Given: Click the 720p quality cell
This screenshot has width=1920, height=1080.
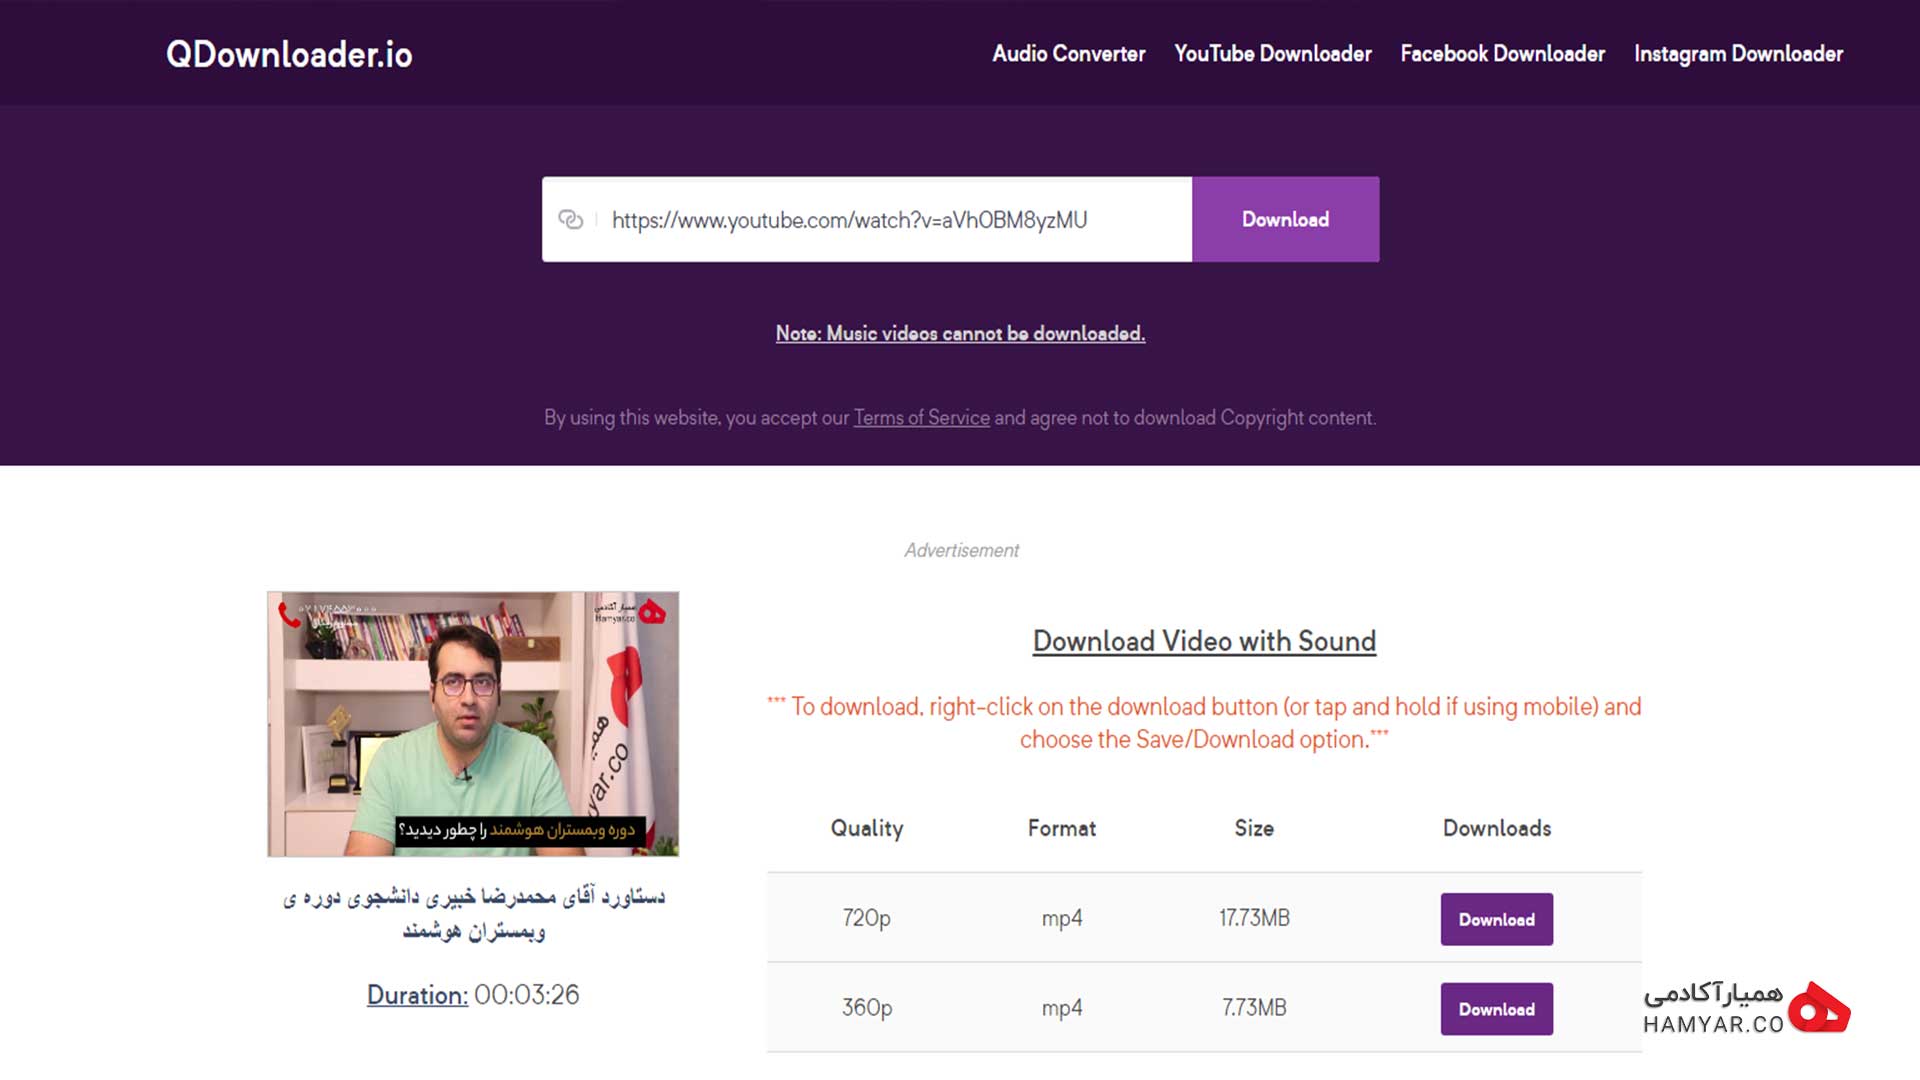Looking at the screenshot, I should 866,918.
